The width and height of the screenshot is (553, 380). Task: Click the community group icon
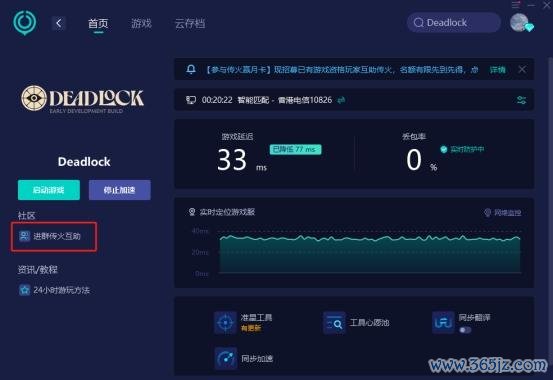pos(24,236)
